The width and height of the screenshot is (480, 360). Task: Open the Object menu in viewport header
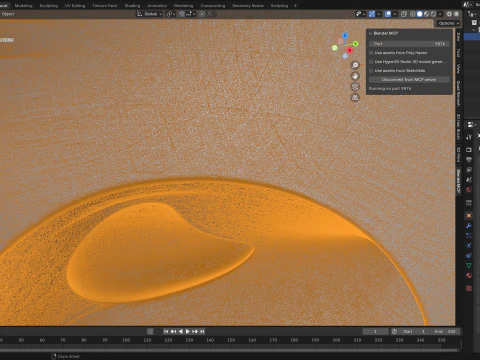8,14
